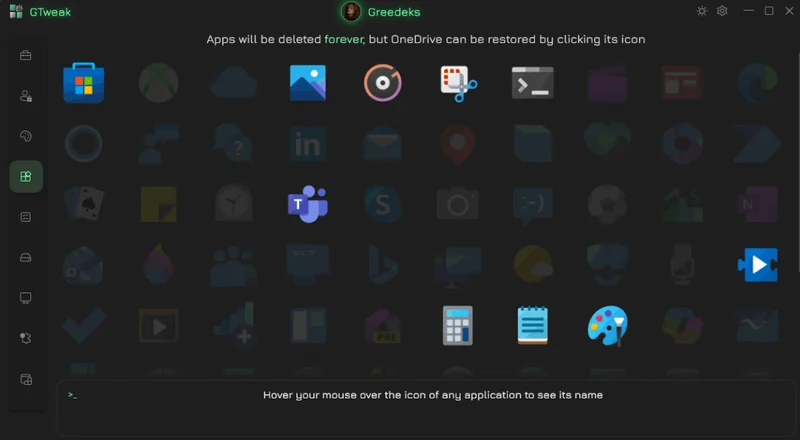Viewport: 800px width, 440px height.
Task: Click the Notepad app icon
Action: (533, 325)
